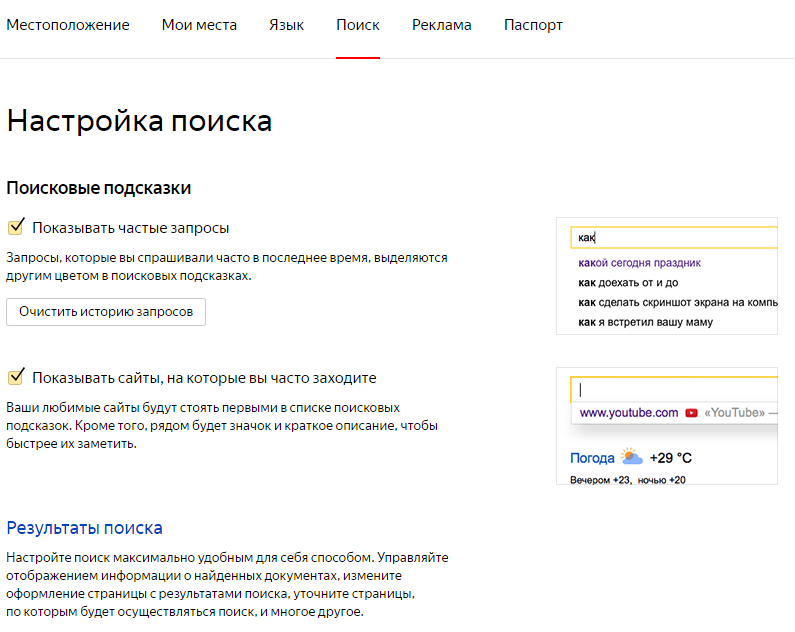
Task: Click the www.youtube.com suggested site
Action: pyautogui.click(x=629, y=413)
